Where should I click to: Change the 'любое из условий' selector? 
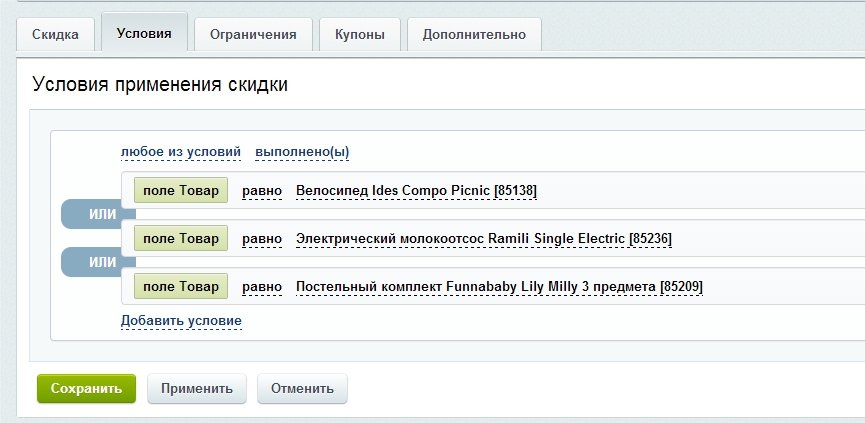click(181, 152)
